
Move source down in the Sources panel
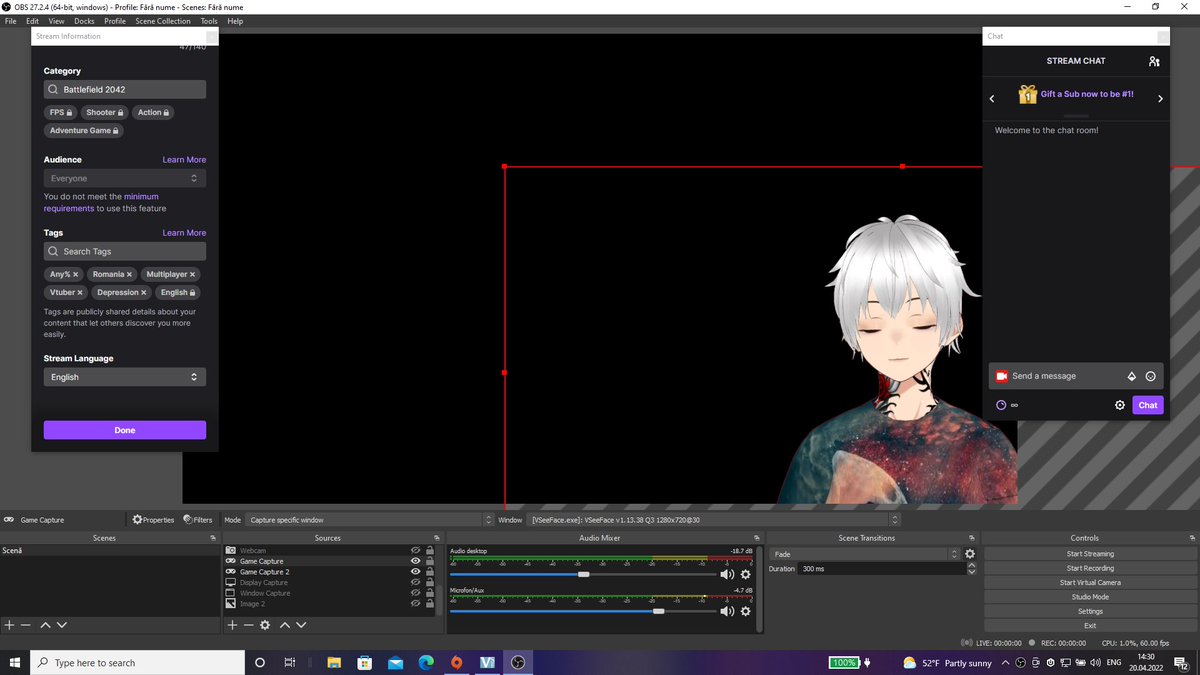coord(302,625)
